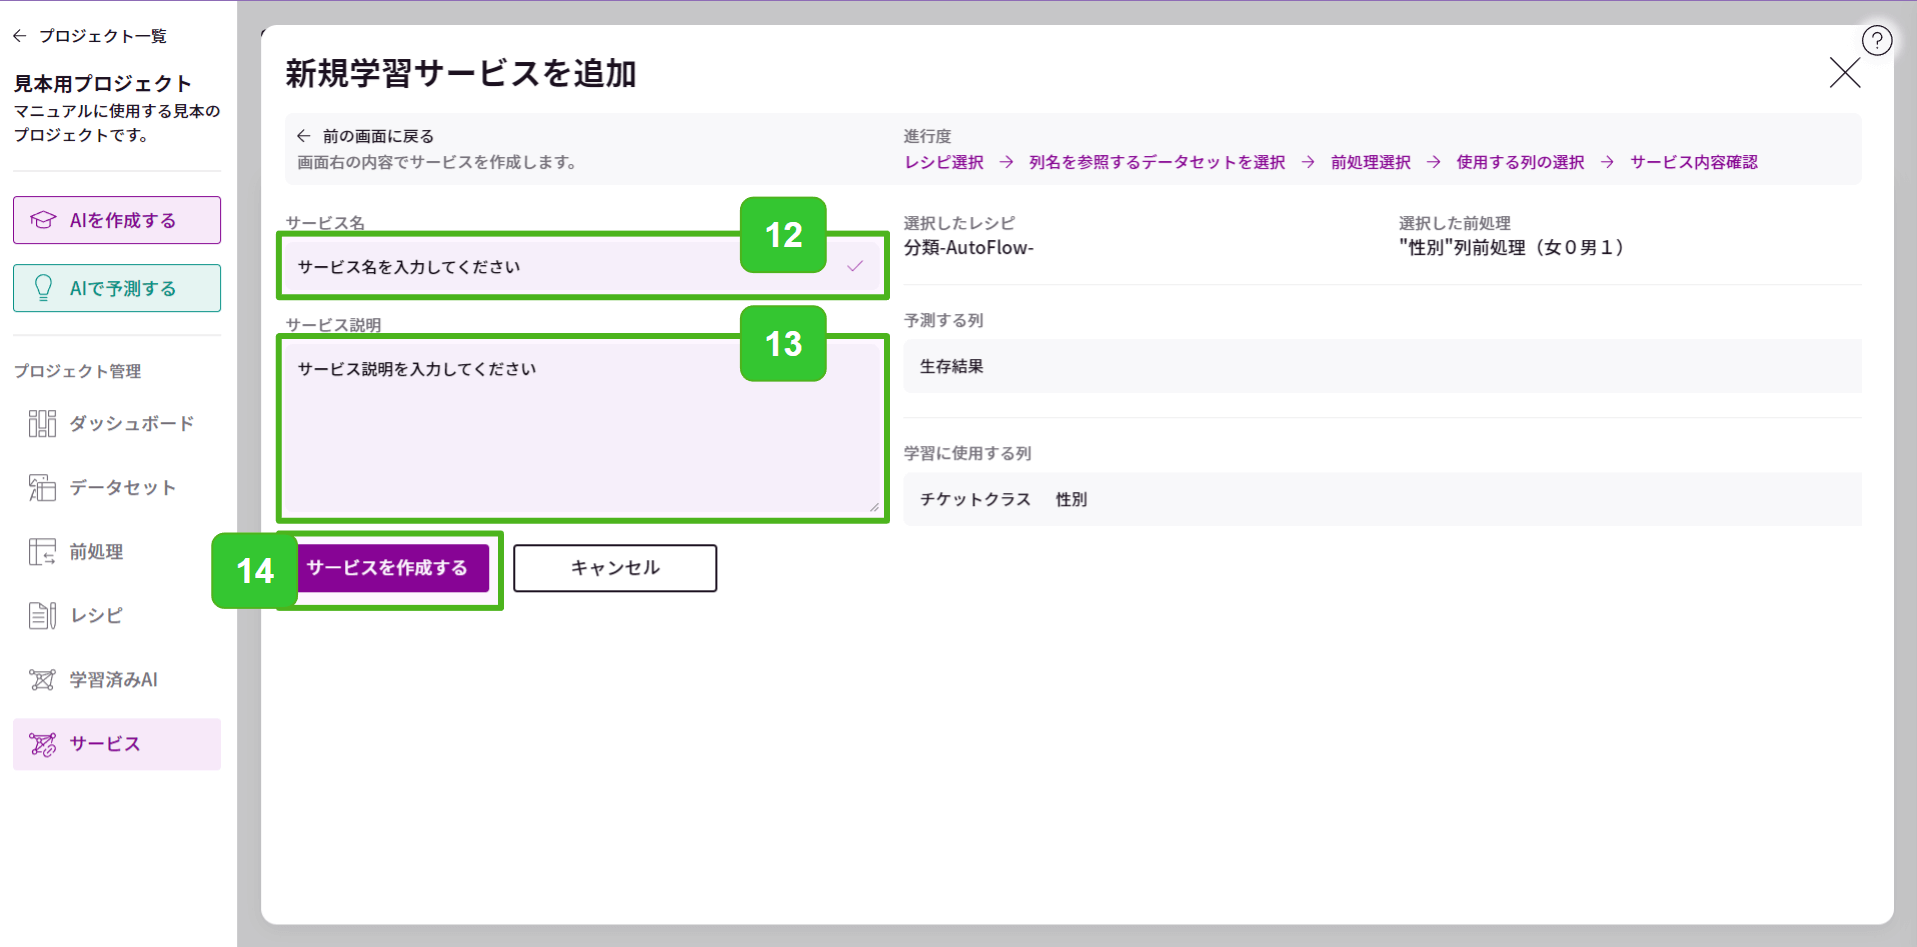Click the サービス内容確認 step
1917x947 pixels.
pos(1694,162)
